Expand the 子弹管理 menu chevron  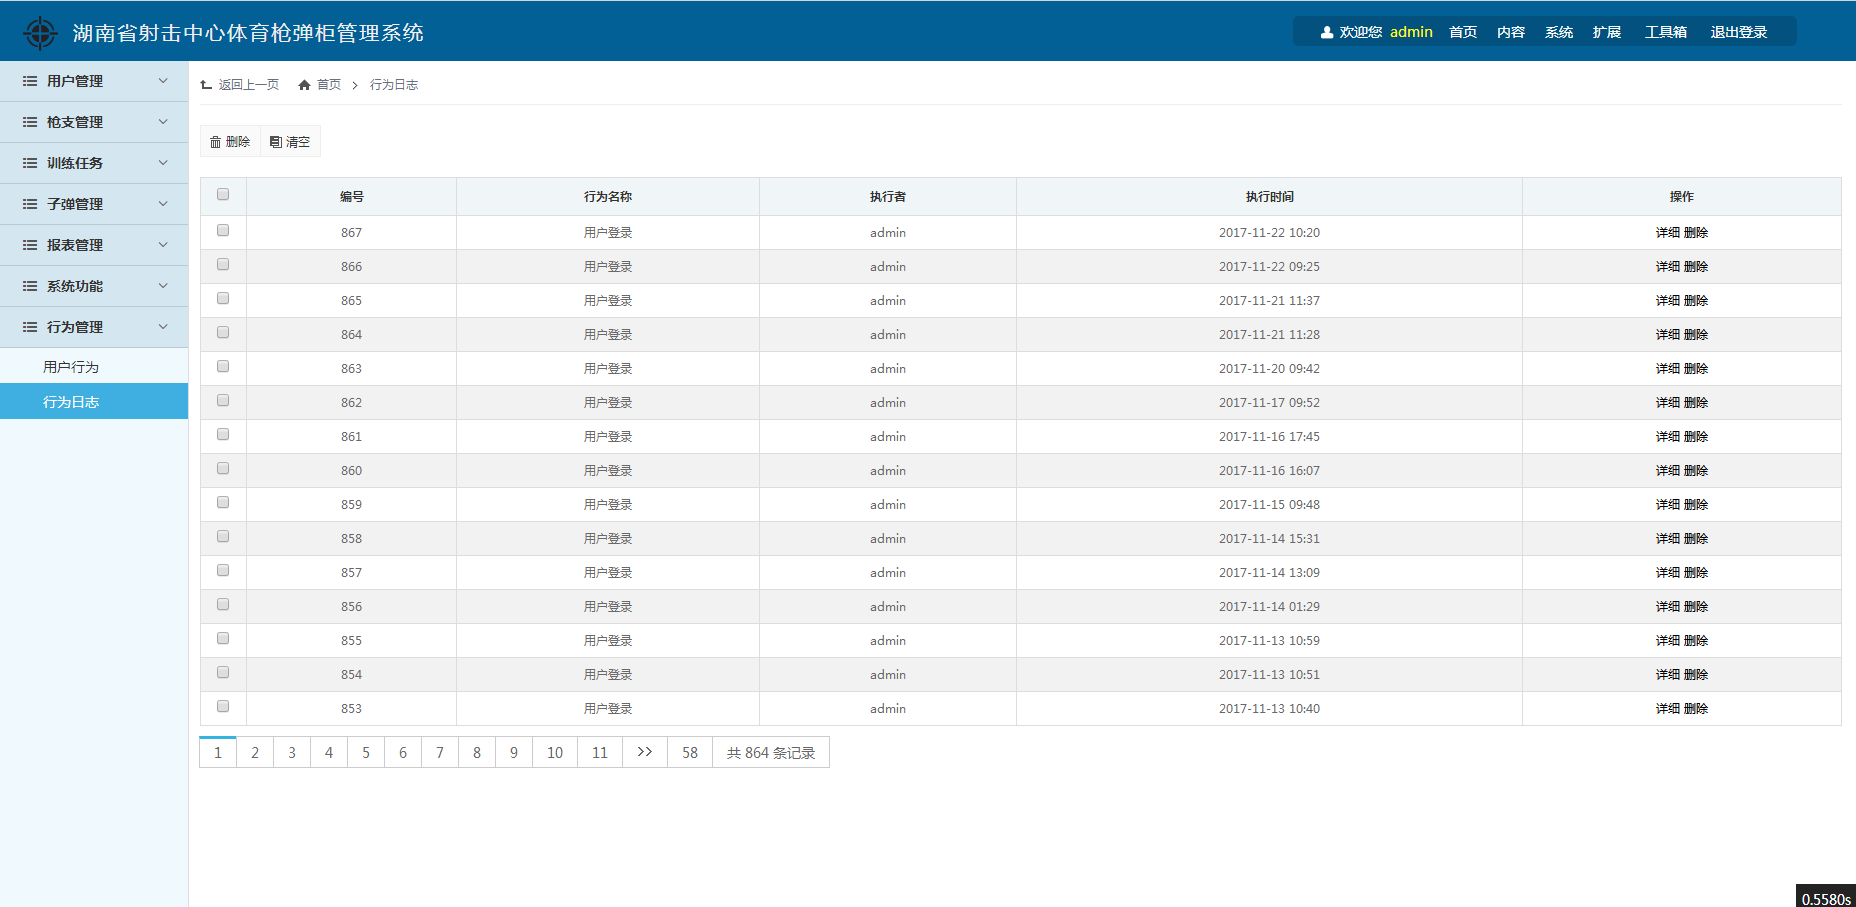pyautogui.click(x=163, y=204)
